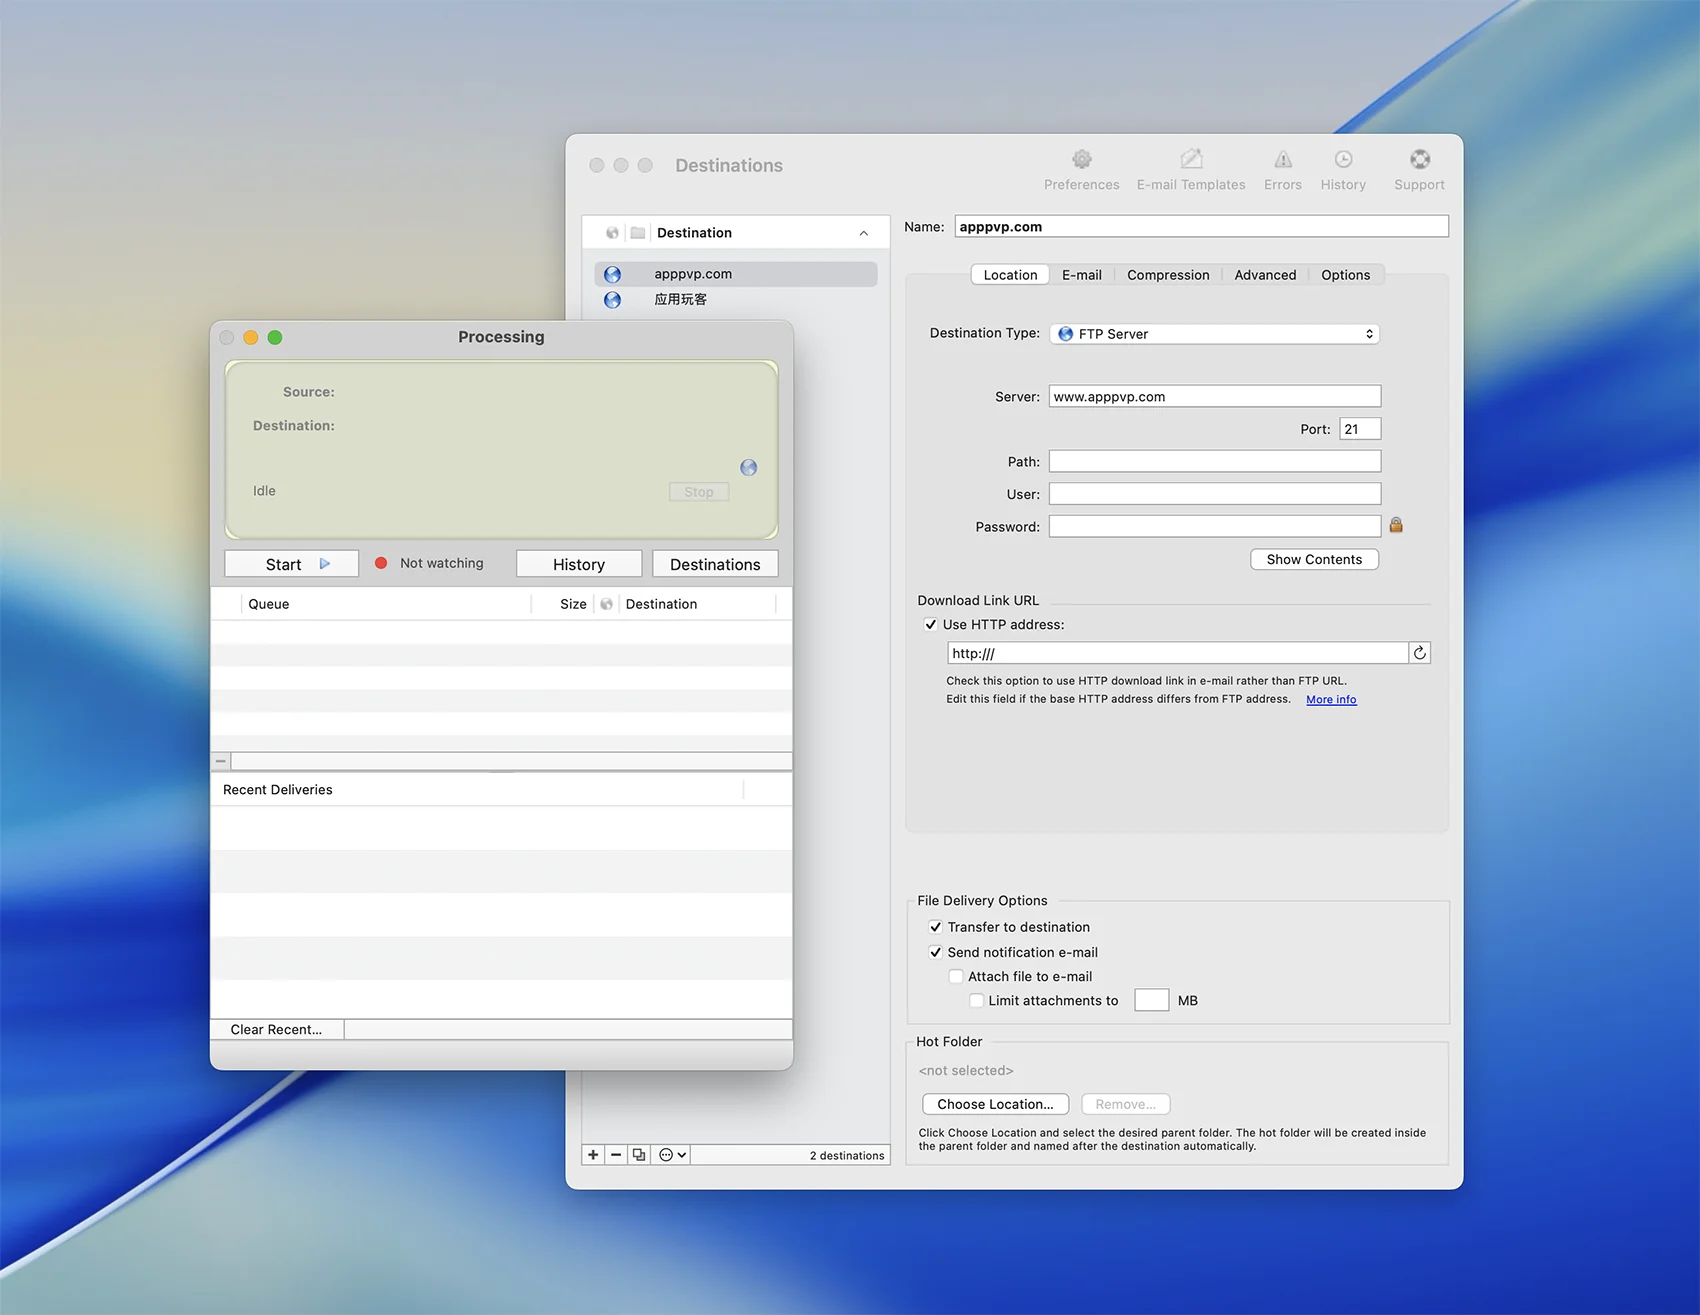Expand the action menu with ellipsis chevron

click(x=672, y=1155)
